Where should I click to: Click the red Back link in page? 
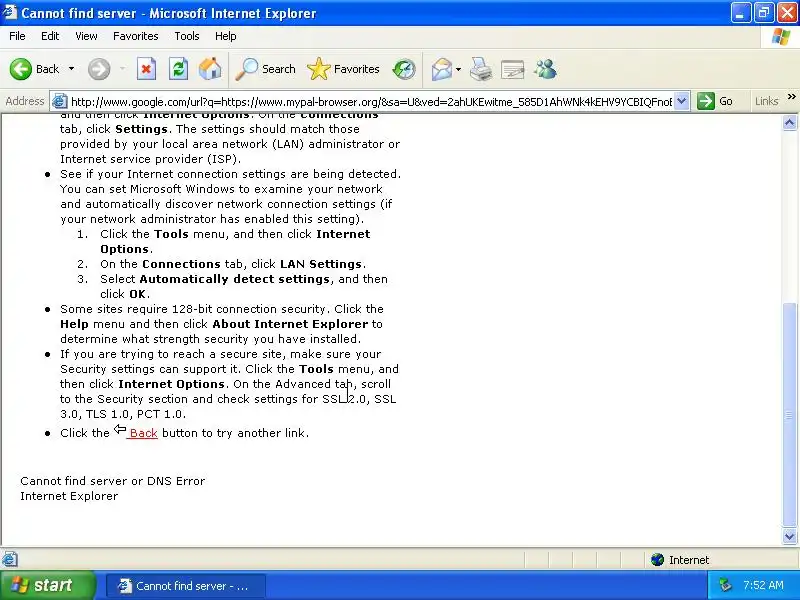pos(143,433)
